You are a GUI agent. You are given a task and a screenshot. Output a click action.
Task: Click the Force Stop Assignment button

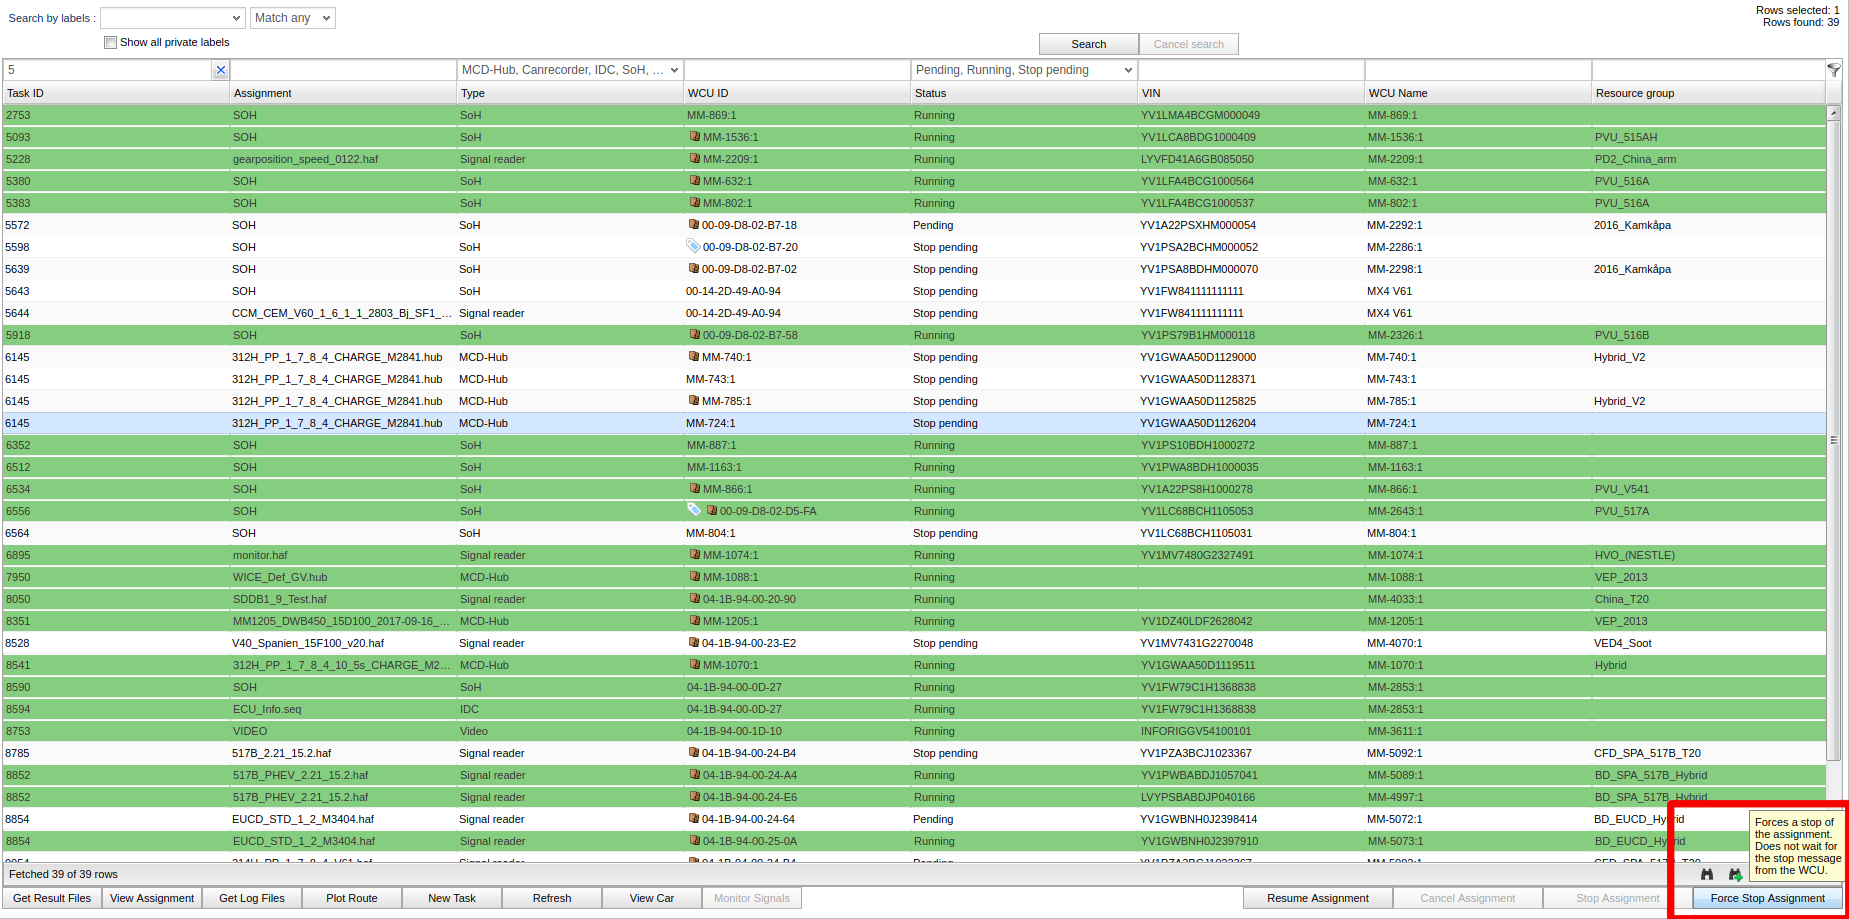coord(1767,898)
